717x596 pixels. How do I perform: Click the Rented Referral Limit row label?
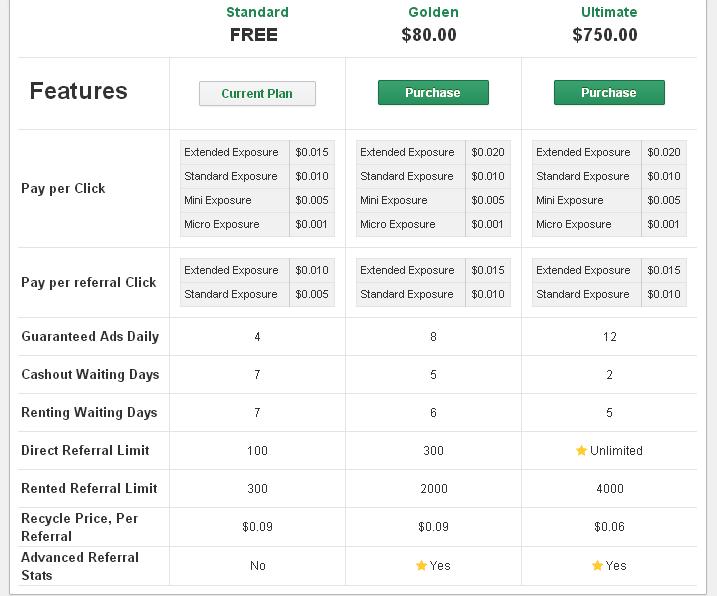pyautogui.click(x=89, y=488)
